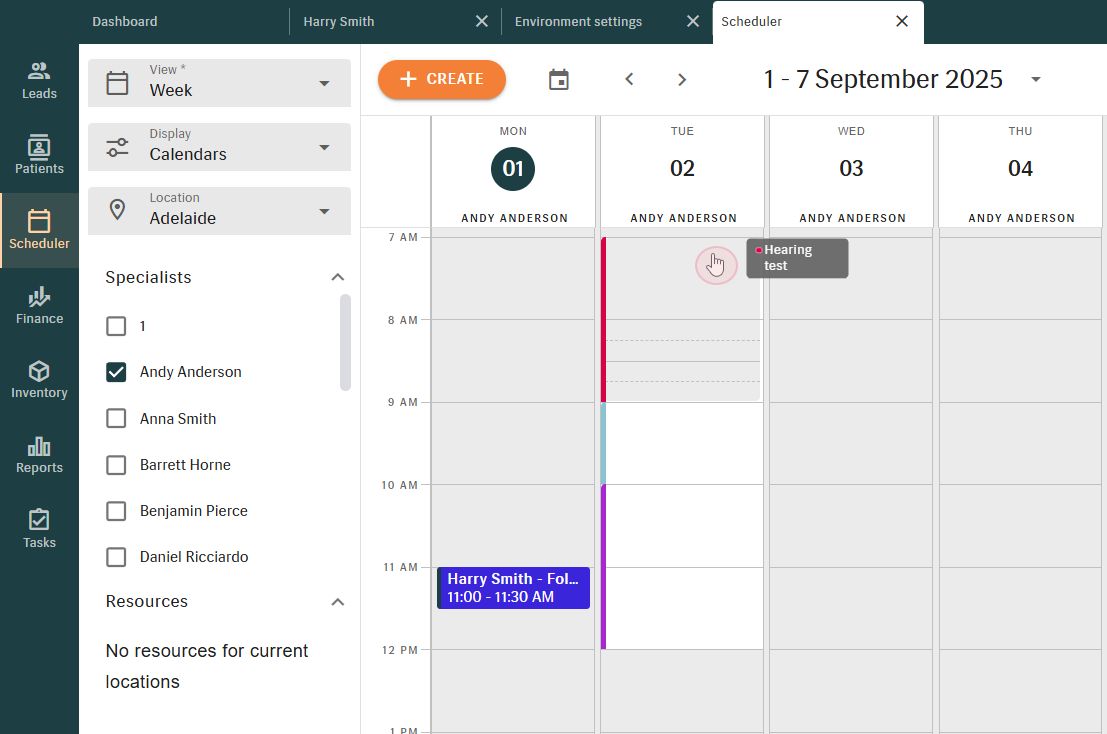Open the Location Adelaide dropdown
Screen dimensions: 1107x734
point(219,211)
